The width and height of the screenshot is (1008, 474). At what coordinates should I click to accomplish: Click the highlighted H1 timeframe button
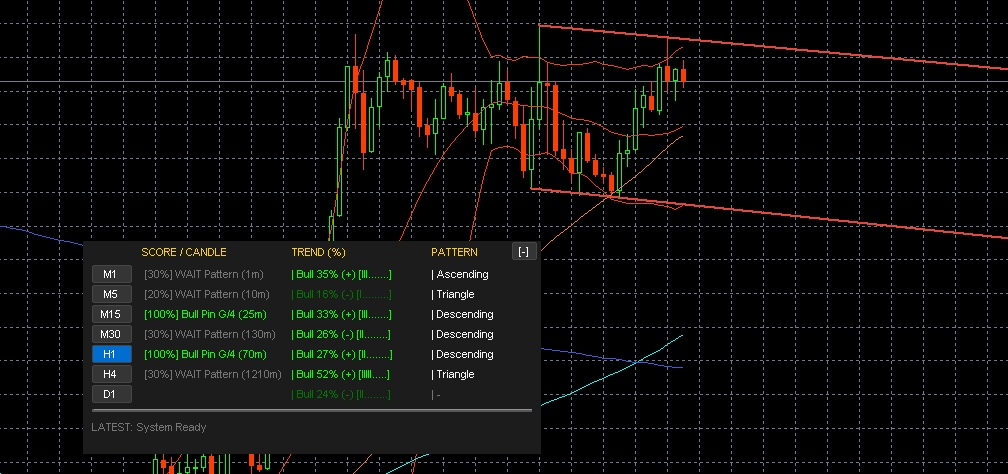point(111,354)
